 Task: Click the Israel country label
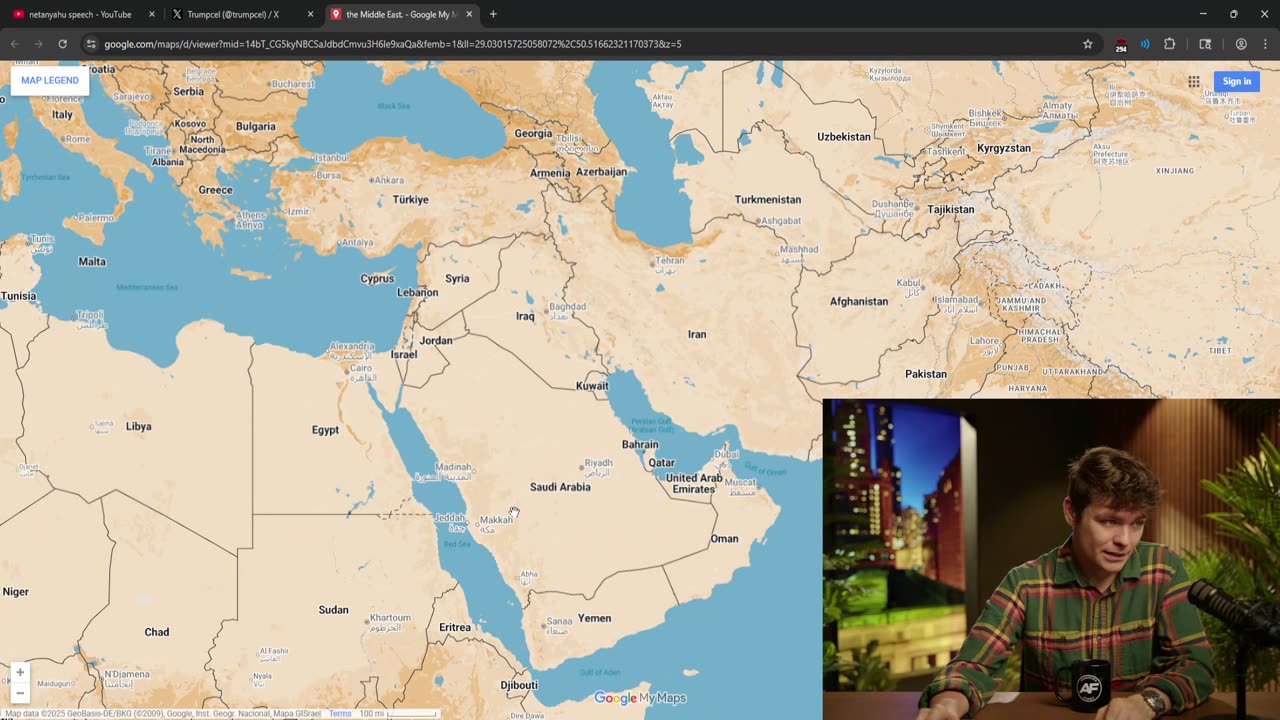tap(404, 354)
